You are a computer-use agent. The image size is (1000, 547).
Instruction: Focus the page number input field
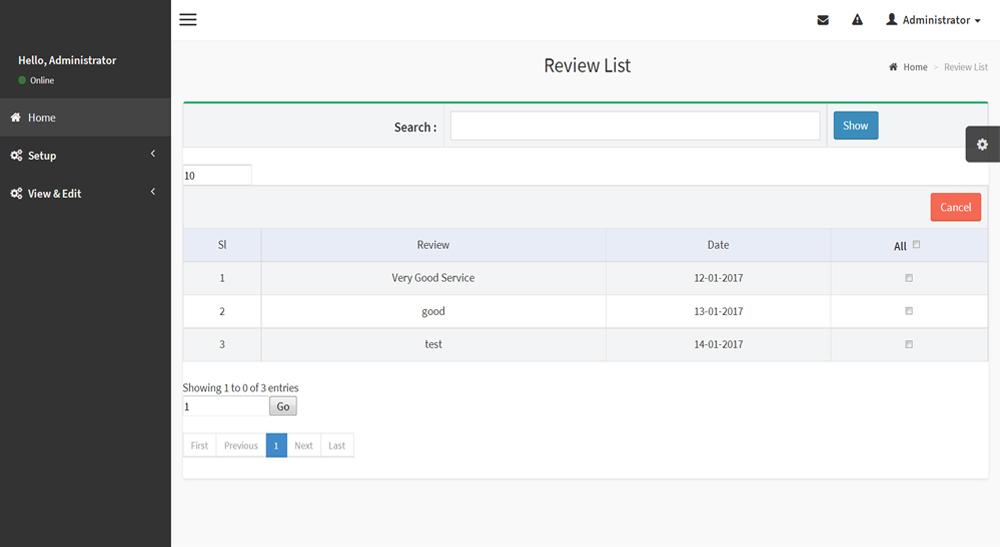pos(226,406)
